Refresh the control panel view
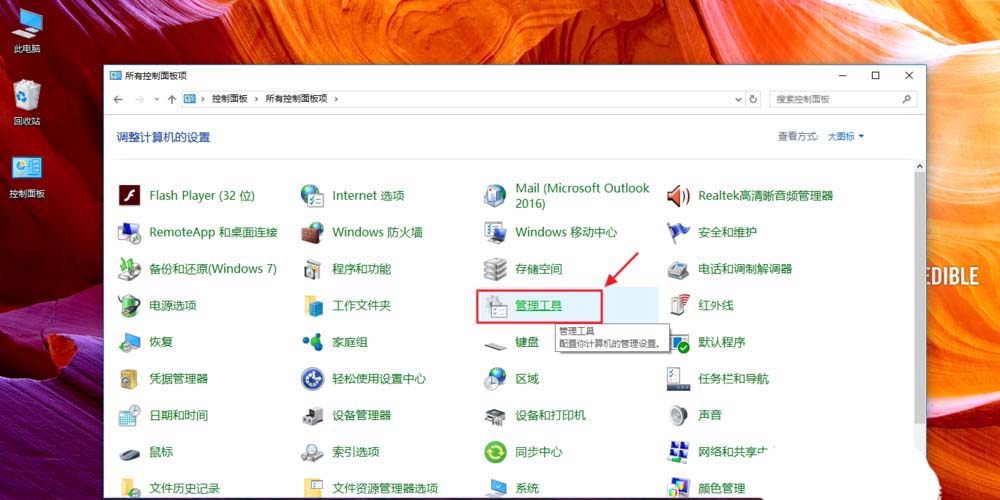The image size is (1000, 500). (x=753, y=99)
